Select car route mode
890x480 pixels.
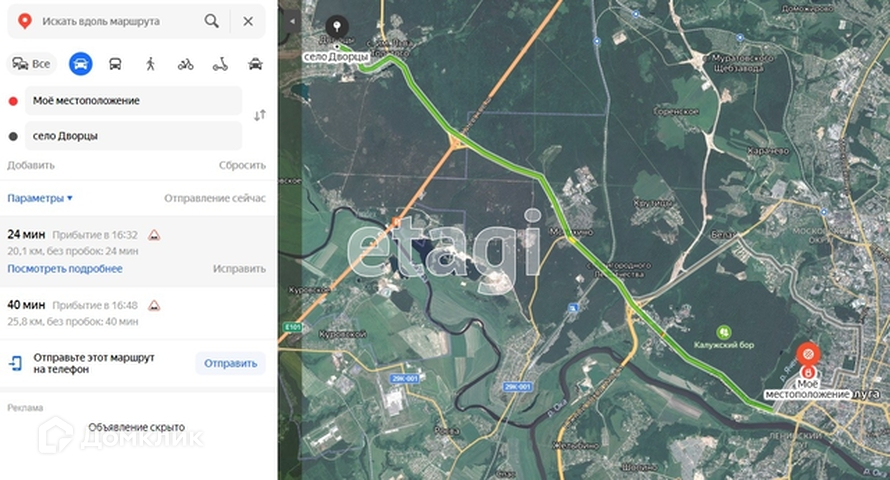[81, 64]
